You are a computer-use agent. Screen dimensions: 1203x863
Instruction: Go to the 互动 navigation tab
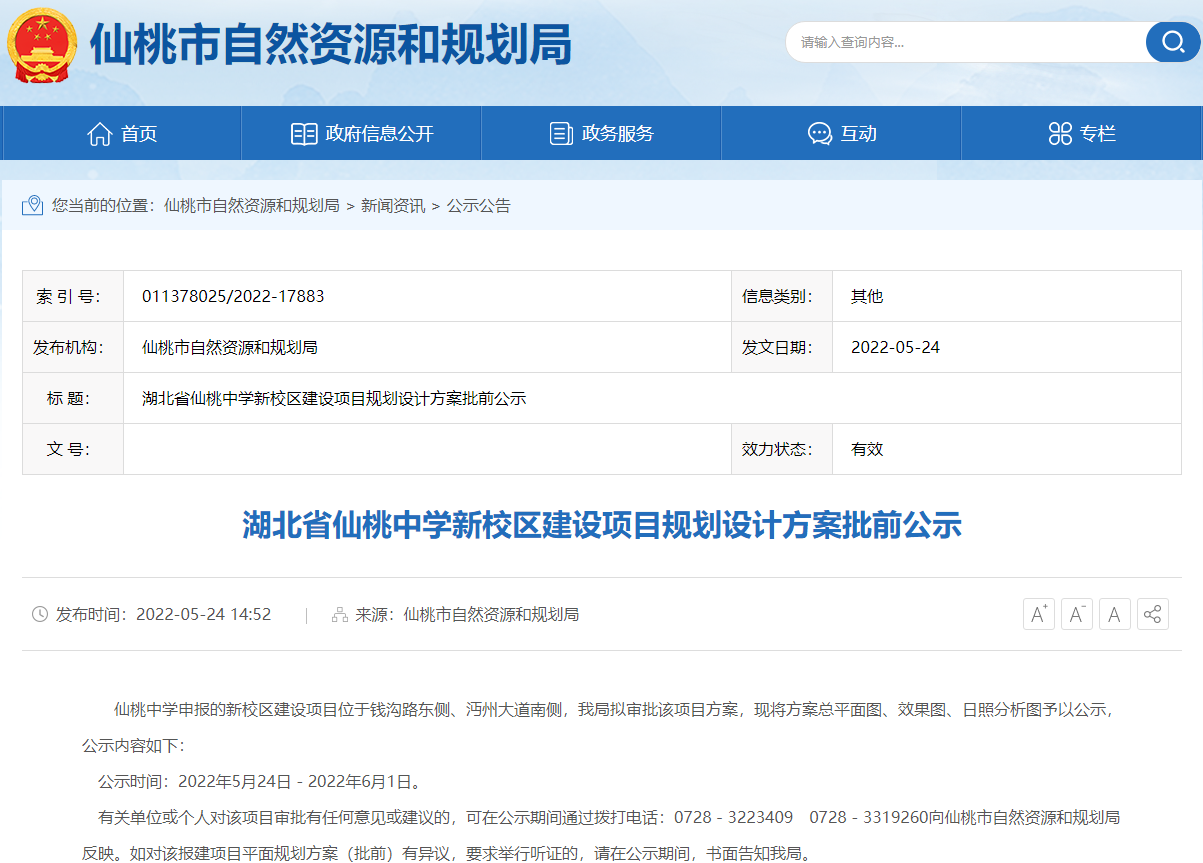[x=842, y=134]
